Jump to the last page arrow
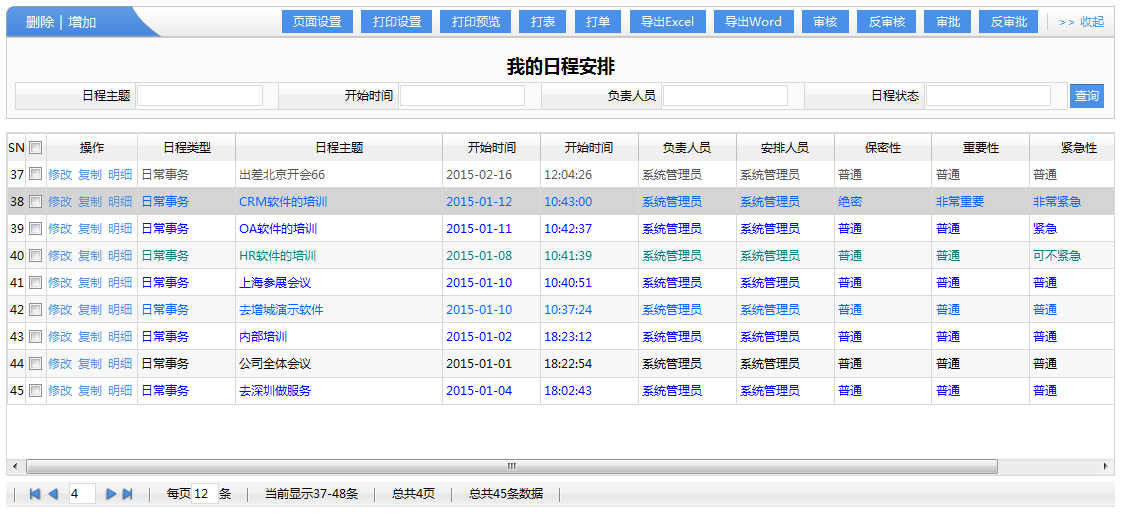This screenshot has width=1122, height=515. point(128,494)
